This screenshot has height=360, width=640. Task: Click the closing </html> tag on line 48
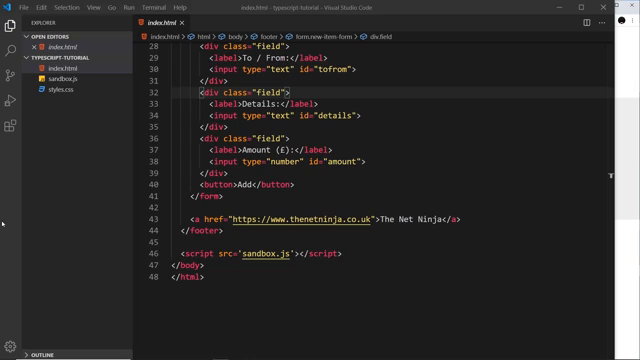point(187,277)
